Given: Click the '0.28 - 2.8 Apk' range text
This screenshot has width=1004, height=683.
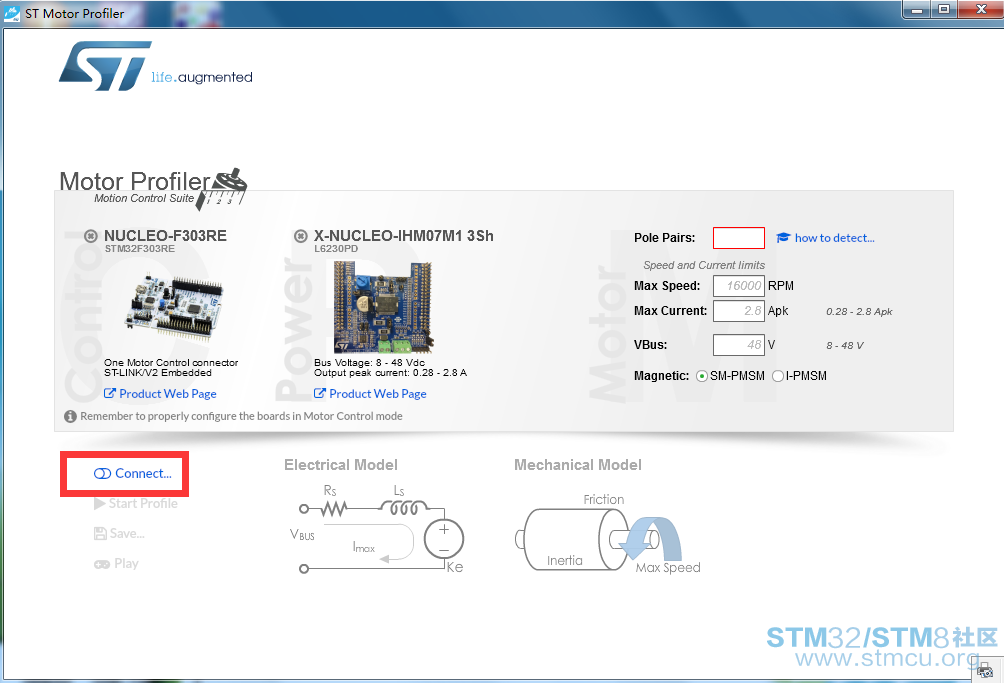Looking at the screenshot, I should coord(859,311).
